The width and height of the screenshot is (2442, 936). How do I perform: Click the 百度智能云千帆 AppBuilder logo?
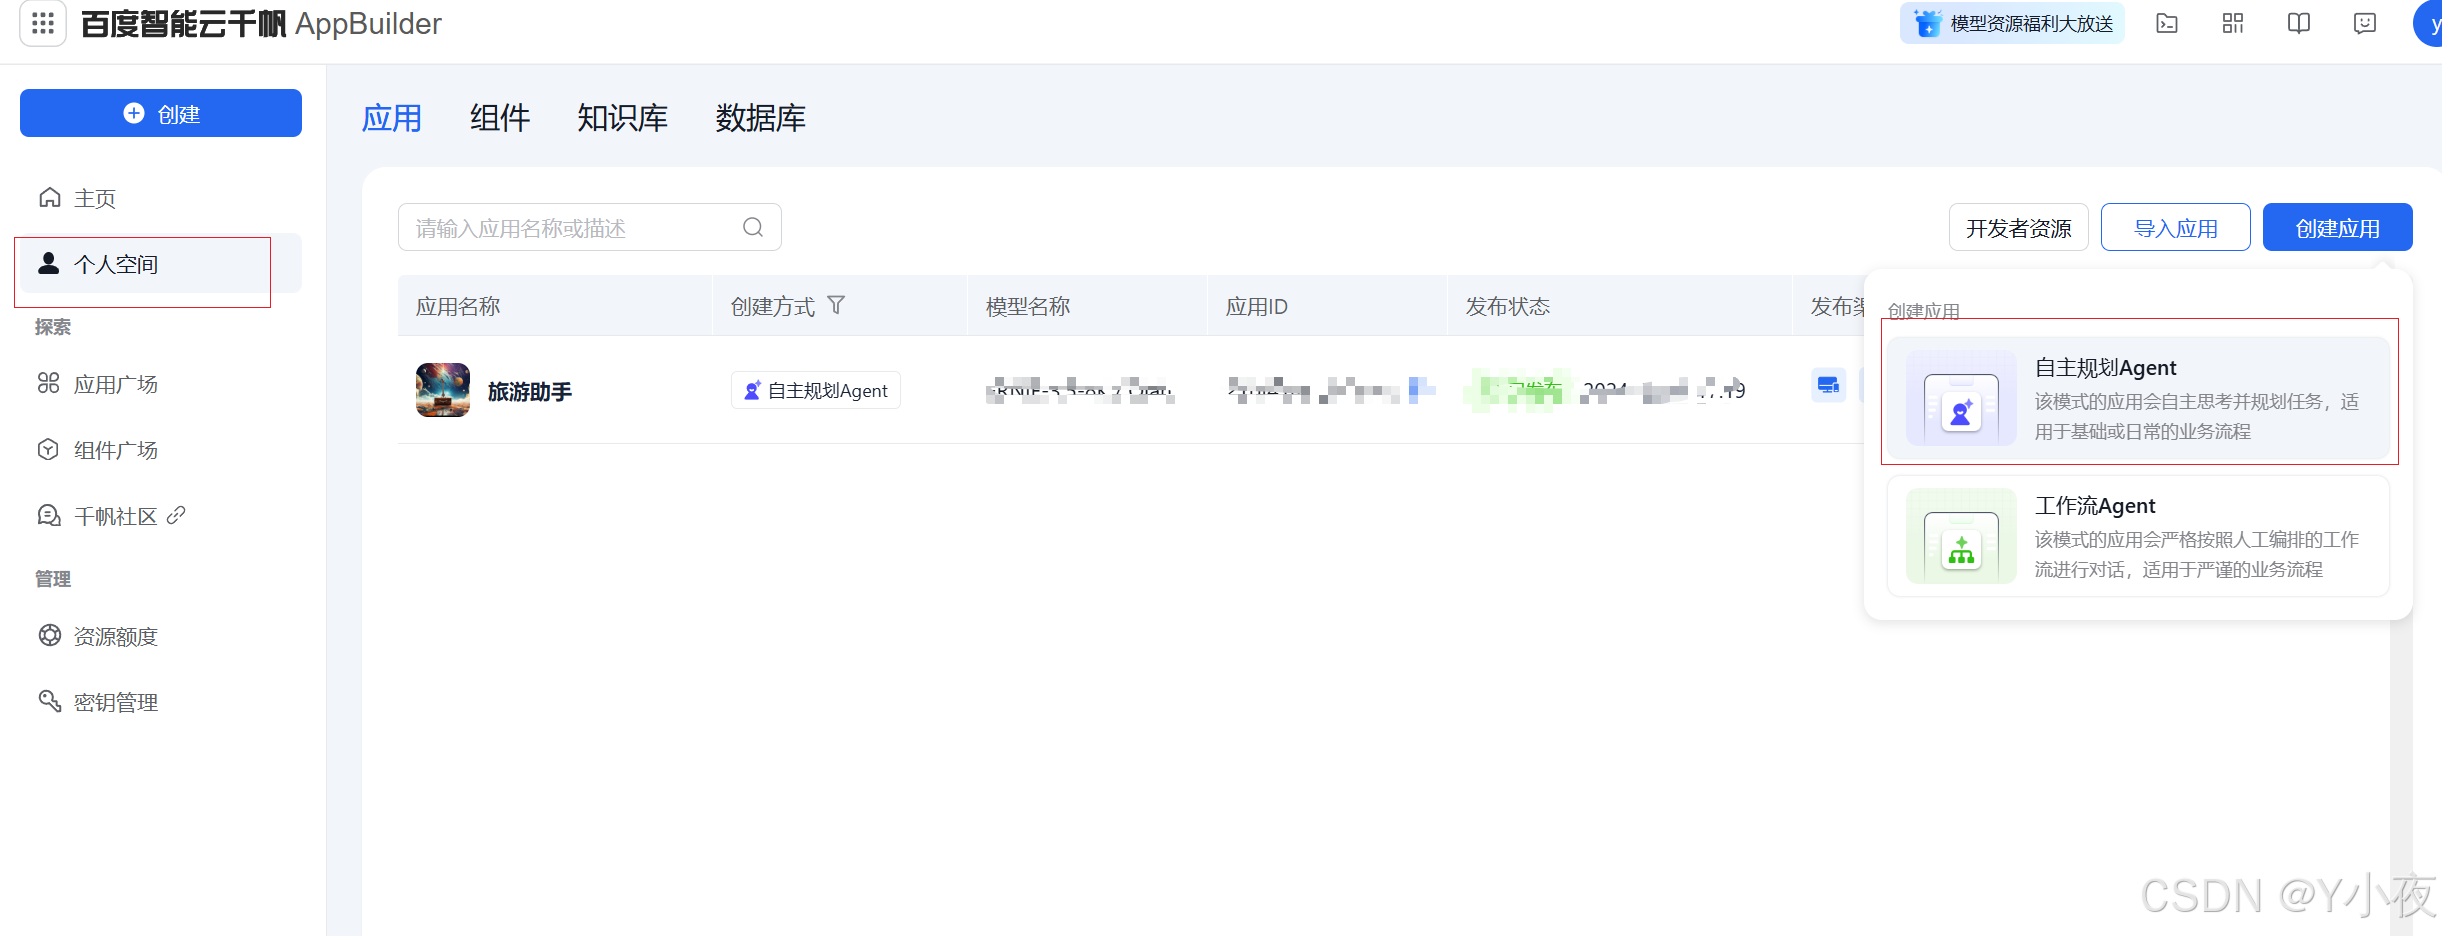point(261,23)
